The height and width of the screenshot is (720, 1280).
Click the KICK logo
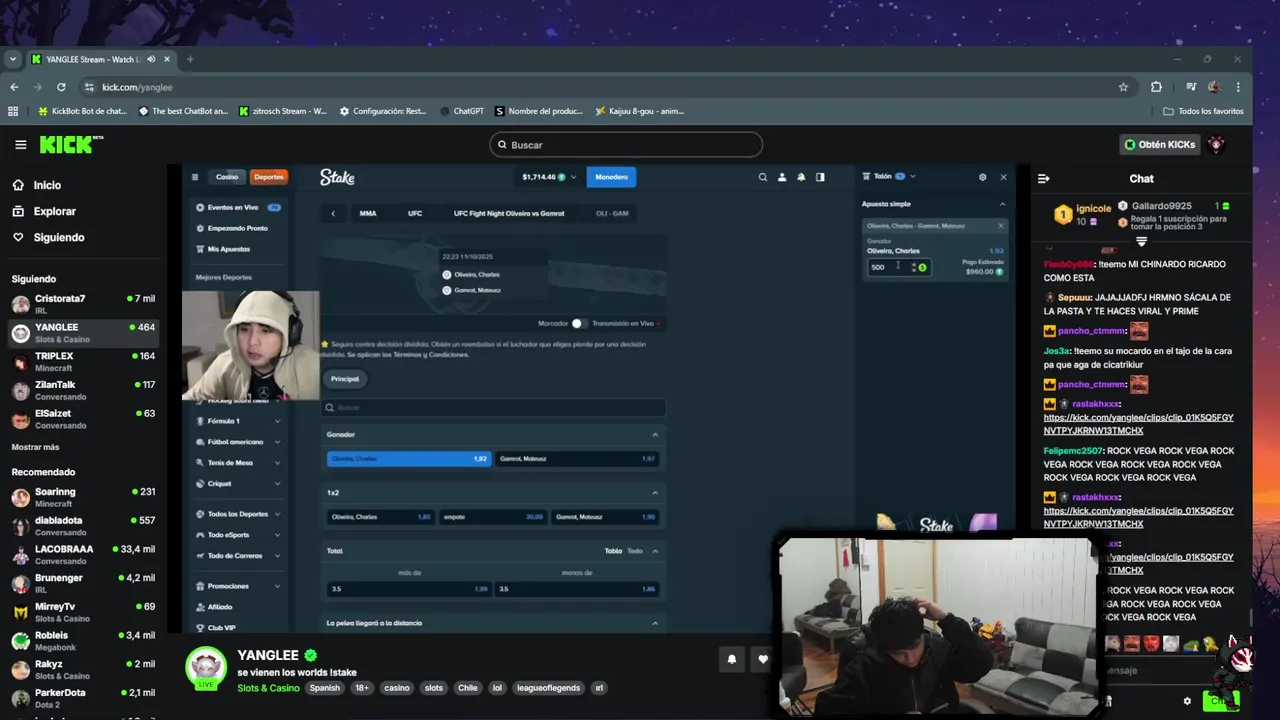71,145
